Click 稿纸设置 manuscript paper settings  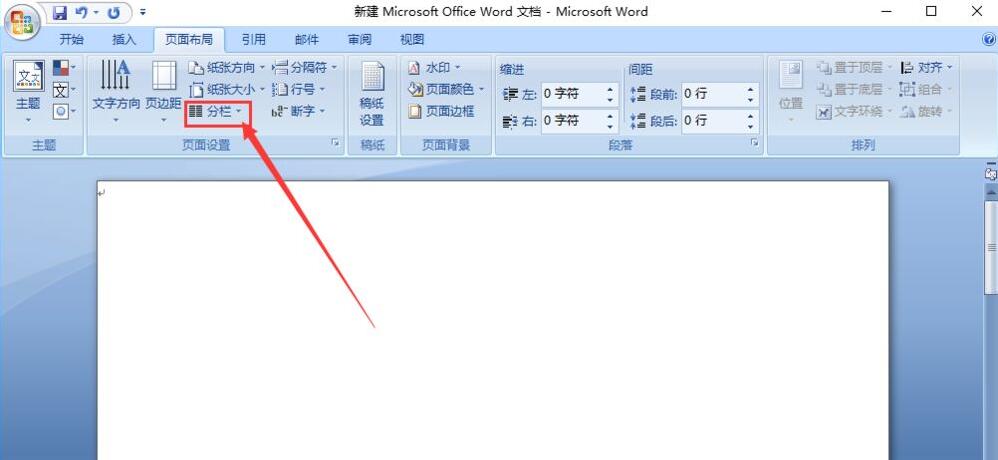pos(372,94)
